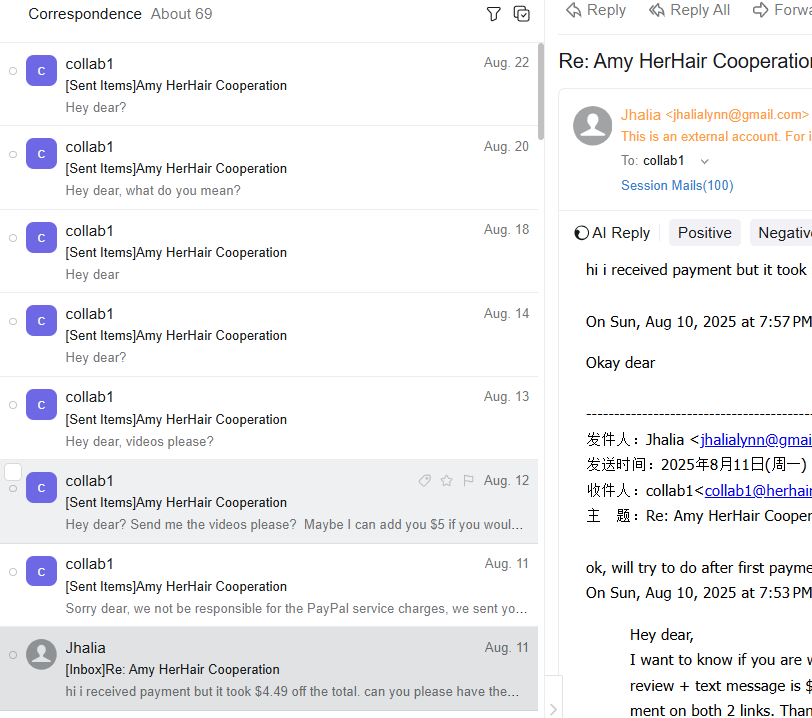Click the Reply All icon
Screen dimensions: 812x718
[657, 10]
